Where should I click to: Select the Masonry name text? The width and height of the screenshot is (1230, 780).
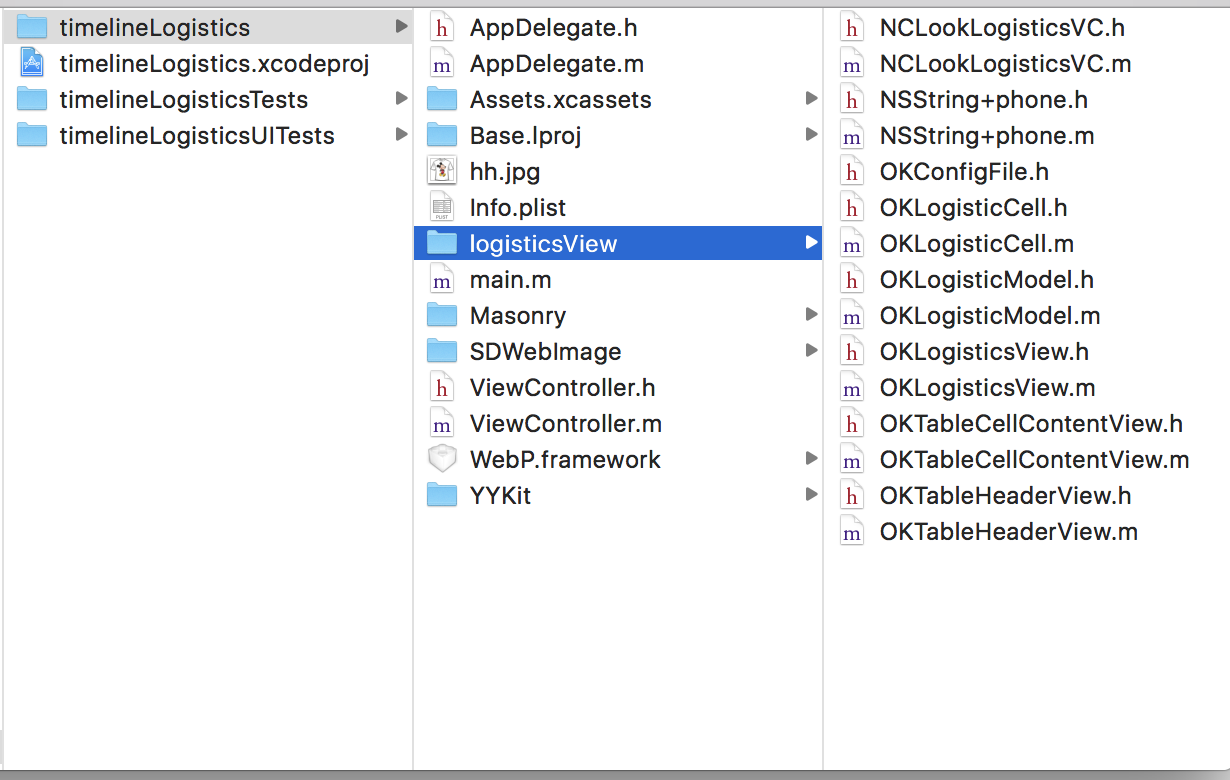tap(518, 316)
